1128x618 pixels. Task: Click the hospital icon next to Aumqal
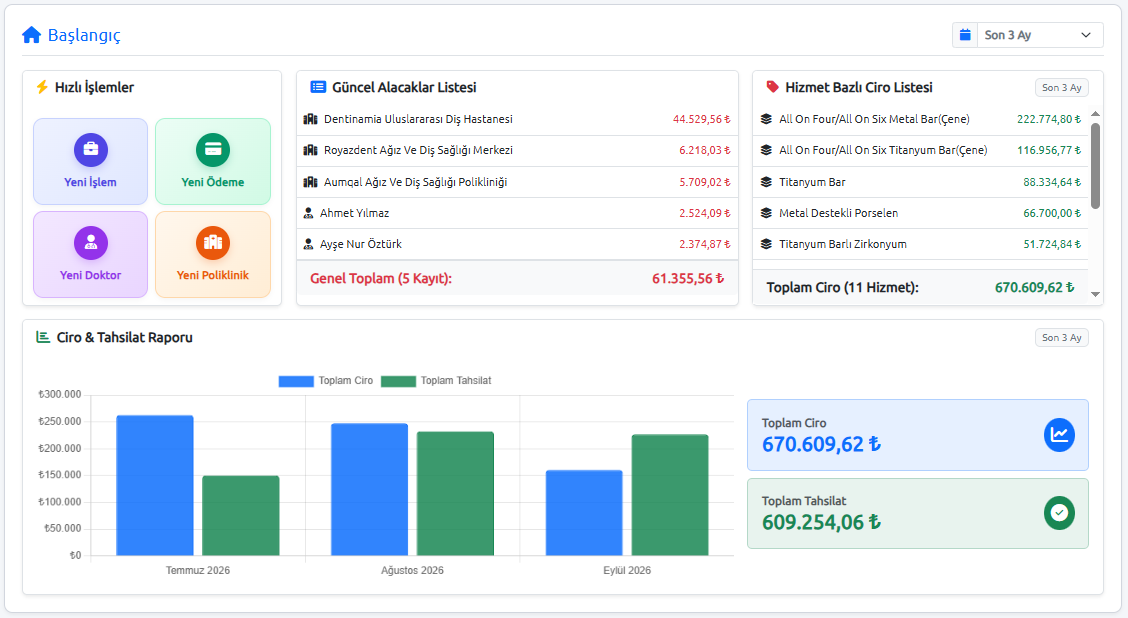click(x=310, y=182)
